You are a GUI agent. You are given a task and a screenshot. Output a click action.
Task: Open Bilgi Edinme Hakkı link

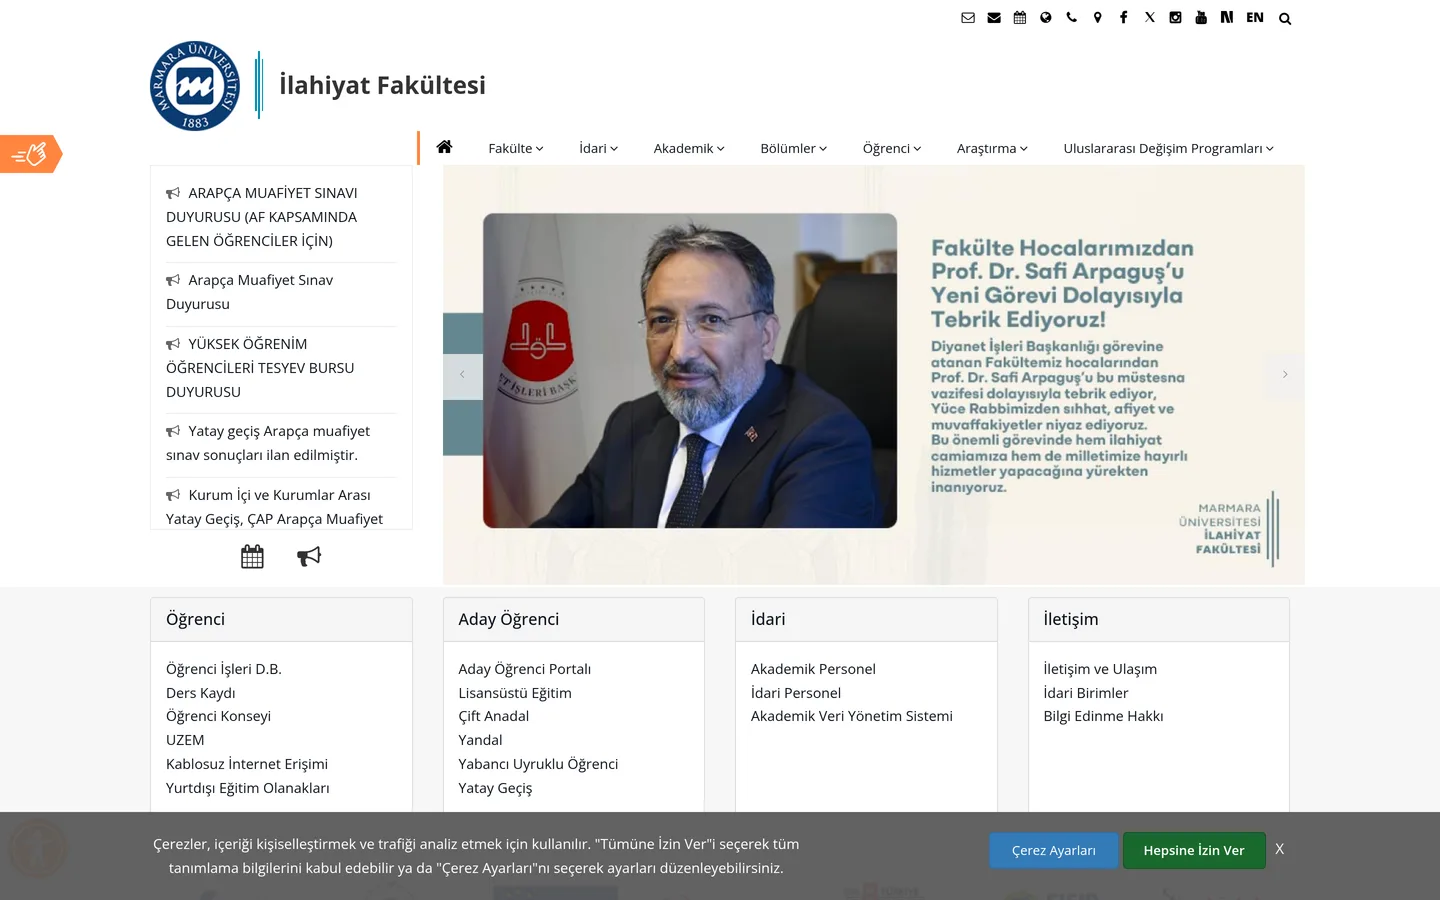pyautogui.click(x=1103, y=716)
